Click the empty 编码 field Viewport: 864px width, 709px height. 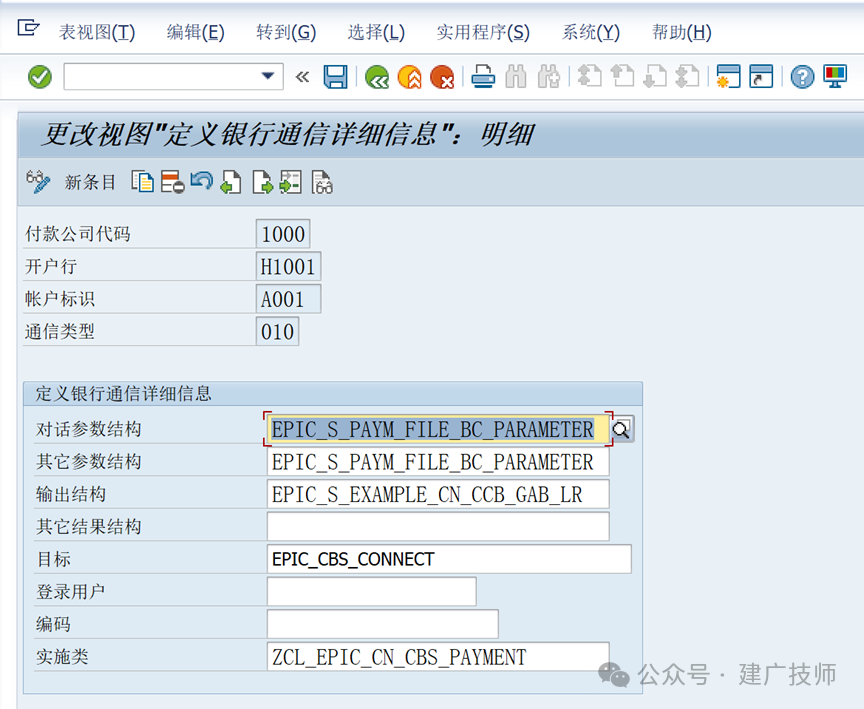click(382, 624)
